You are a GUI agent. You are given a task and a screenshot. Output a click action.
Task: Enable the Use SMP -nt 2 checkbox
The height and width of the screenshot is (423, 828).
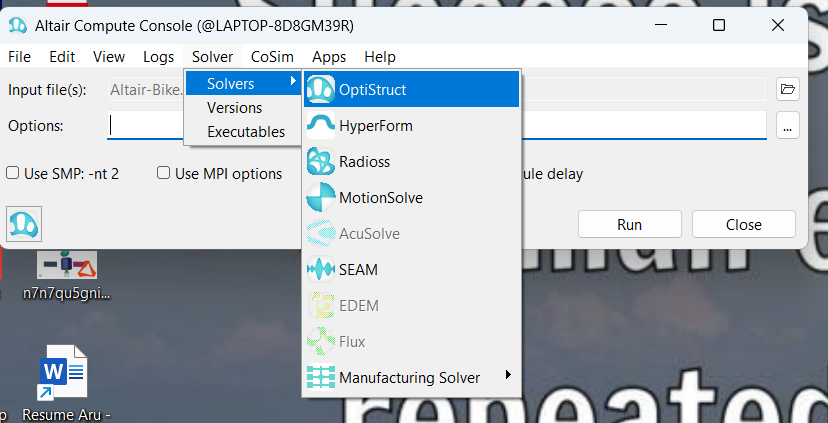tap(13, 173)
